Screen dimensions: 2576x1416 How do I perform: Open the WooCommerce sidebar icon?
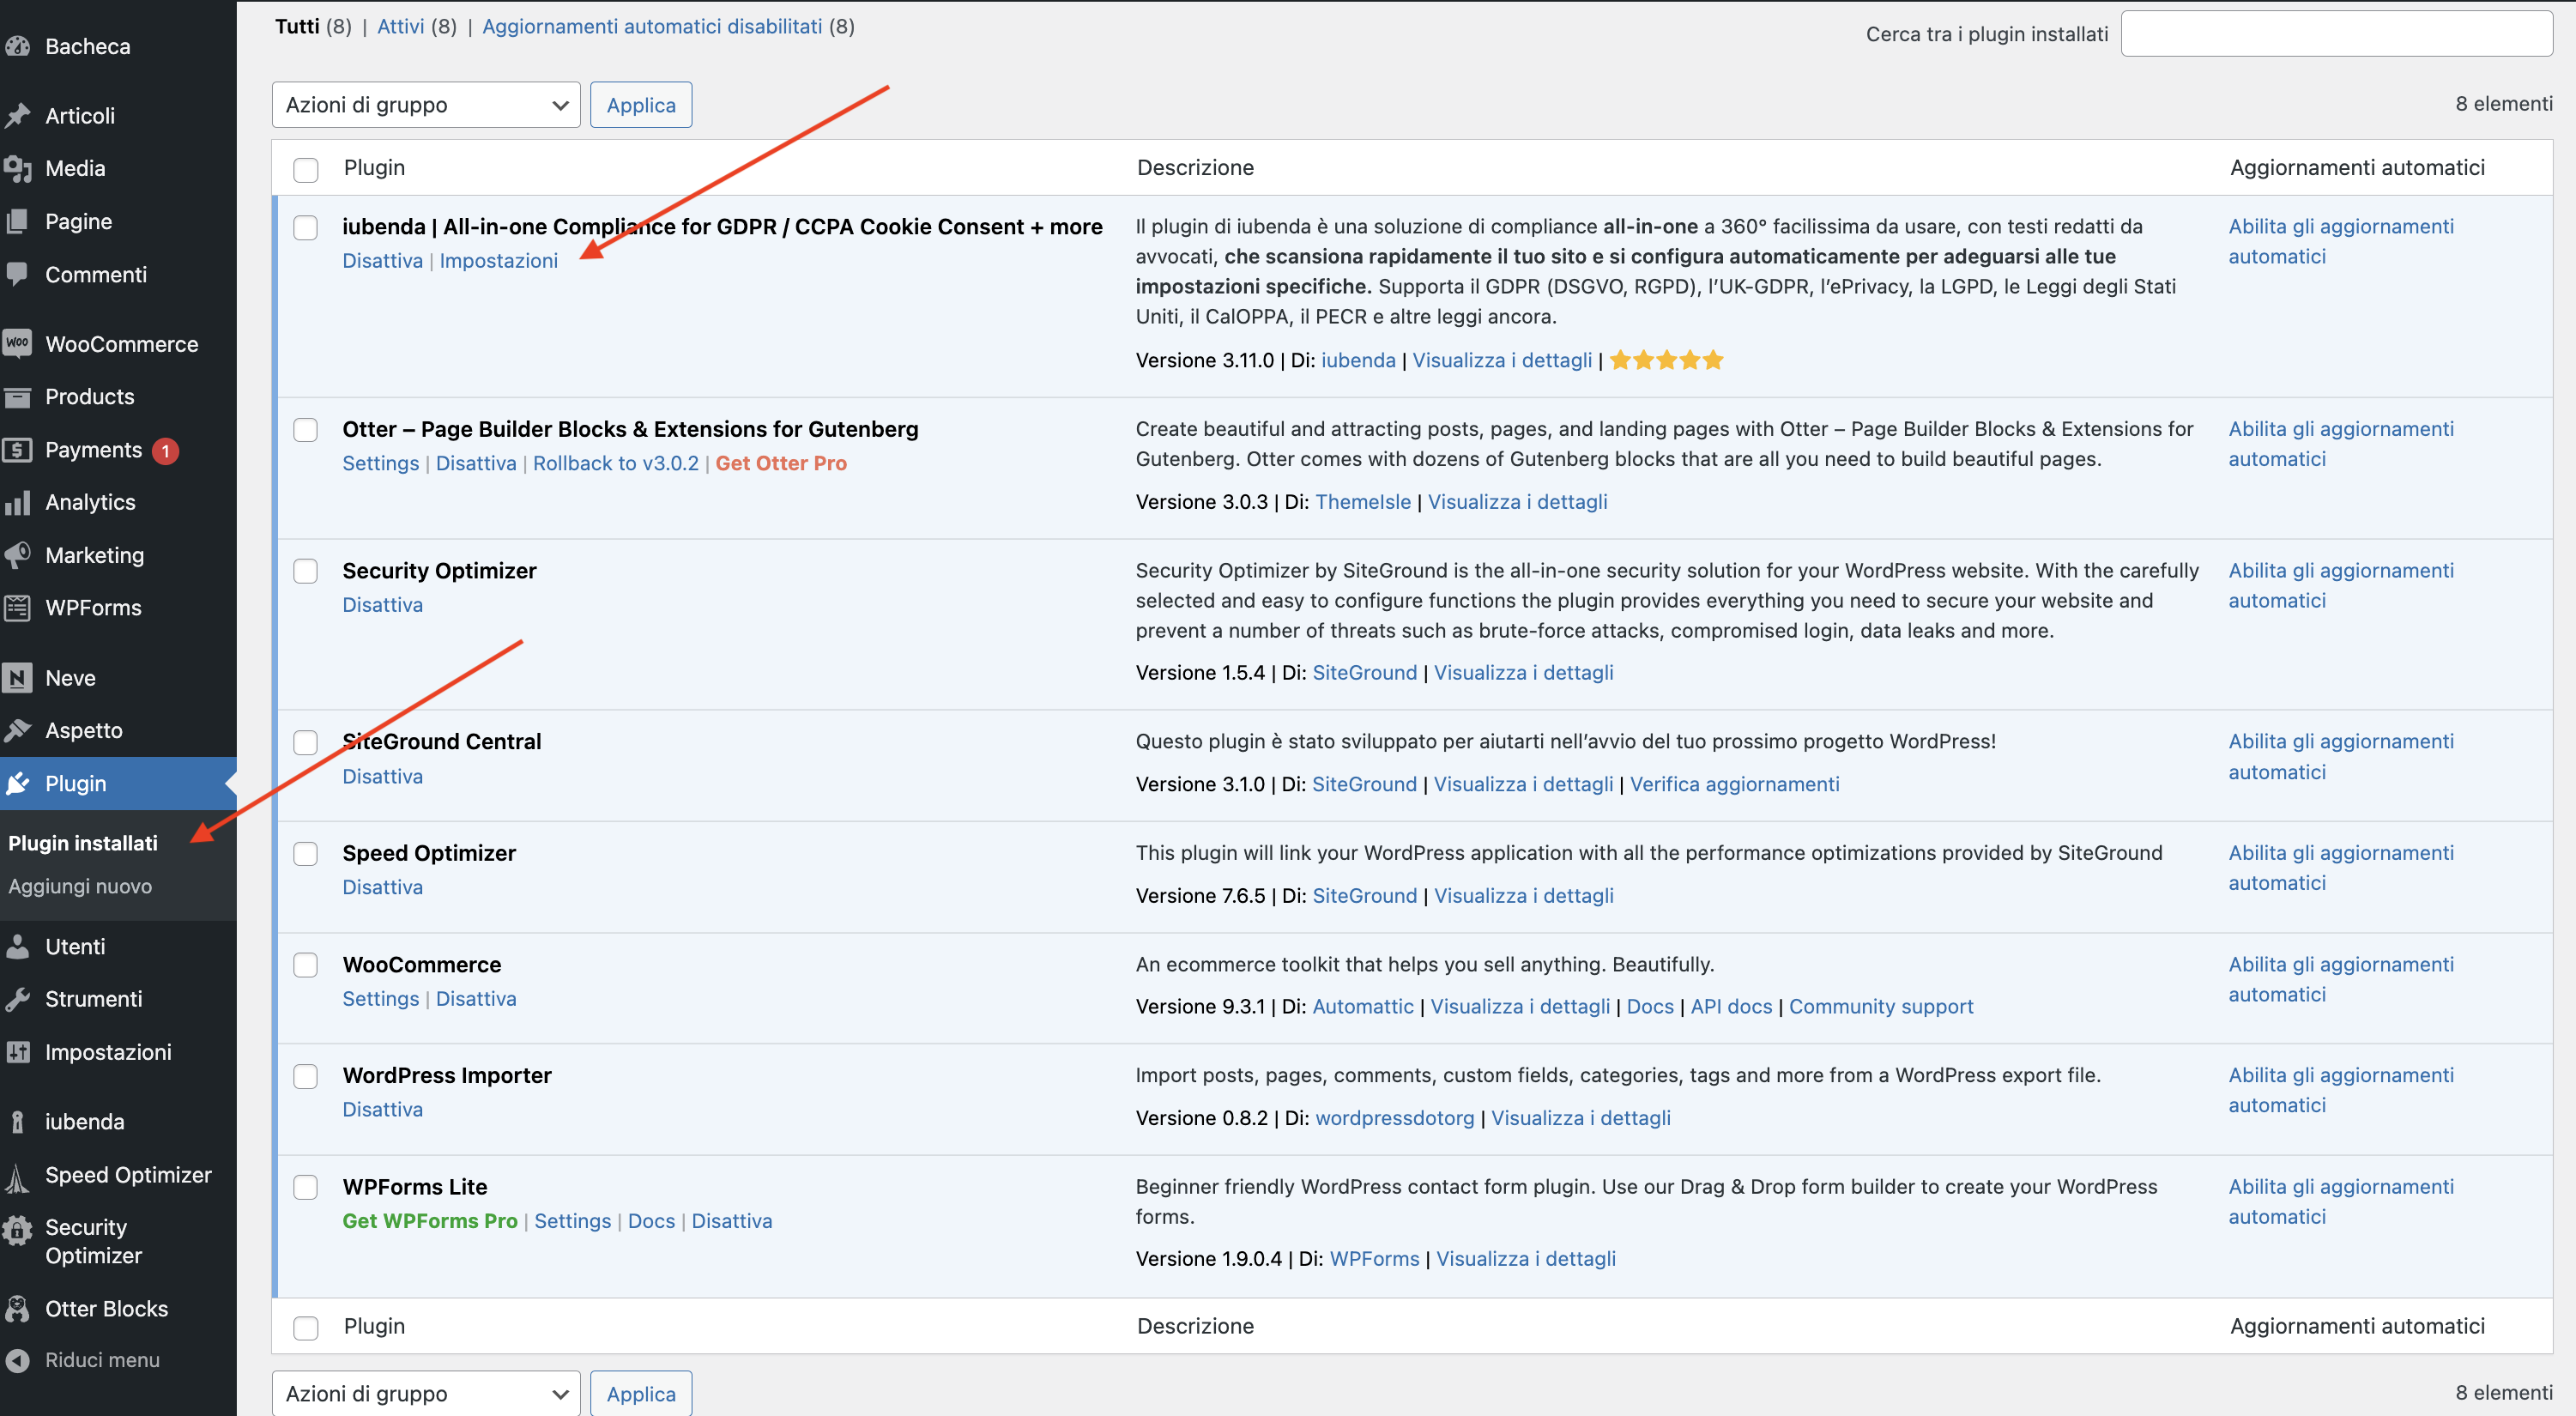click(x=17, y=343)
